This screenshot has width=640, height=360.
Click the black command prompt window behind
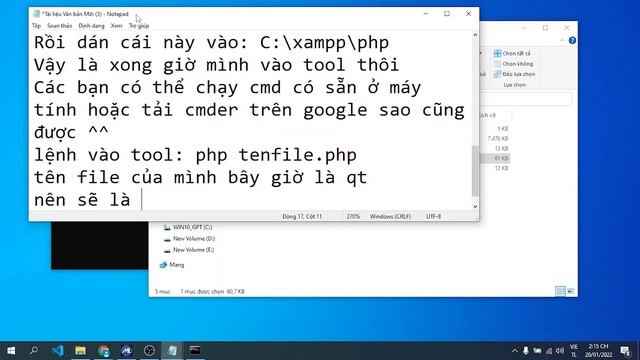pyautogui.click(x=100, y=245)
